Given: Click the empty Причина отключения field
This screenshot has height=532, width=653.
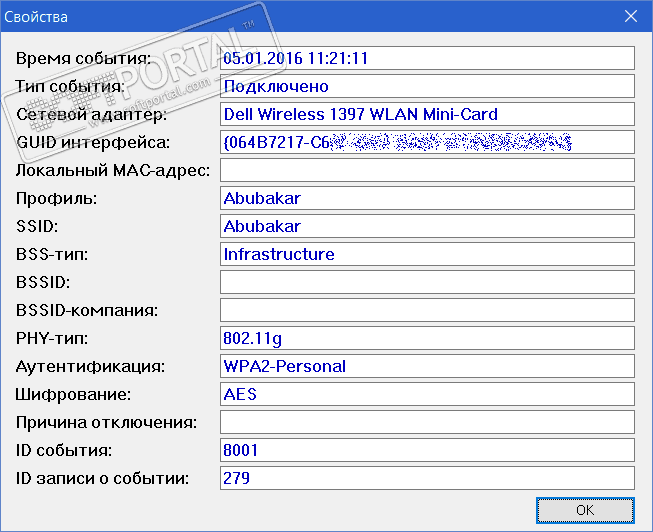Looking at the screenshot, I should (x=427, y=422).
